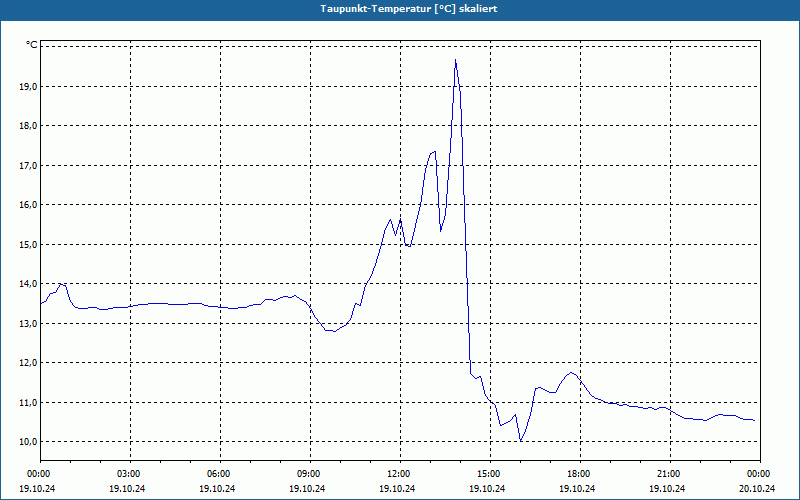The height and width of the screenshot is (500, 800).
Task: Click the 11,0 y-axis label
Action: point(29,403)
